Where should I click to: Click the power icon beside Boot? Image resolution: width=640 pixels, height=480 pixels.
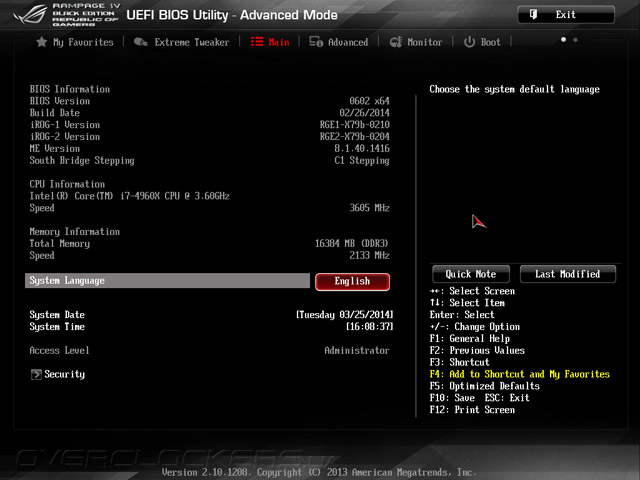tap(469, 42)
